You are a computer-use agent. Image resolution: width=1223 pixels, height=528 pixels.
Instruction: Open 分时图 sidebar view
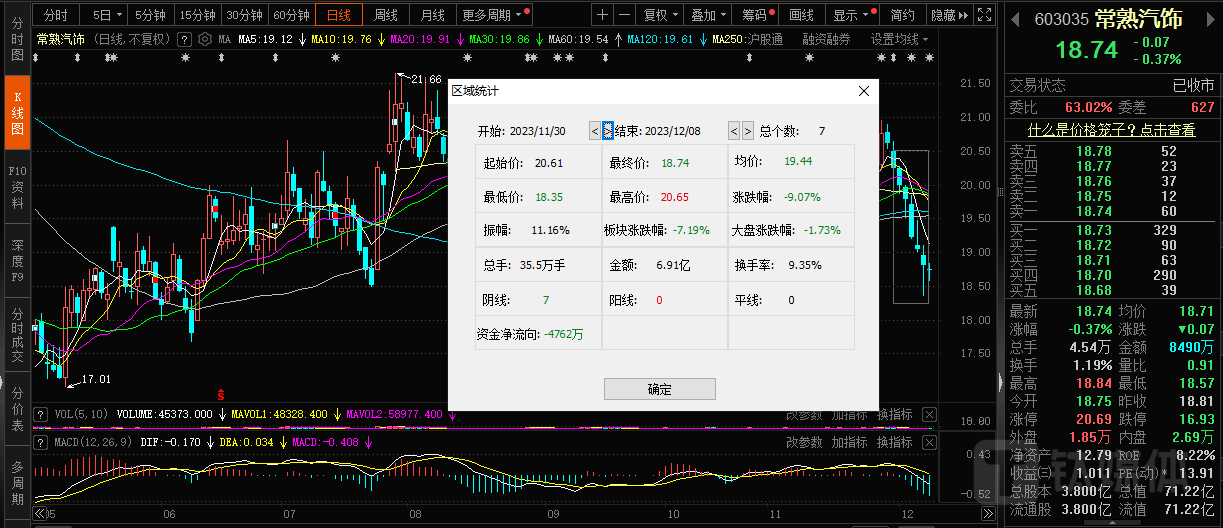click(16, 39)
